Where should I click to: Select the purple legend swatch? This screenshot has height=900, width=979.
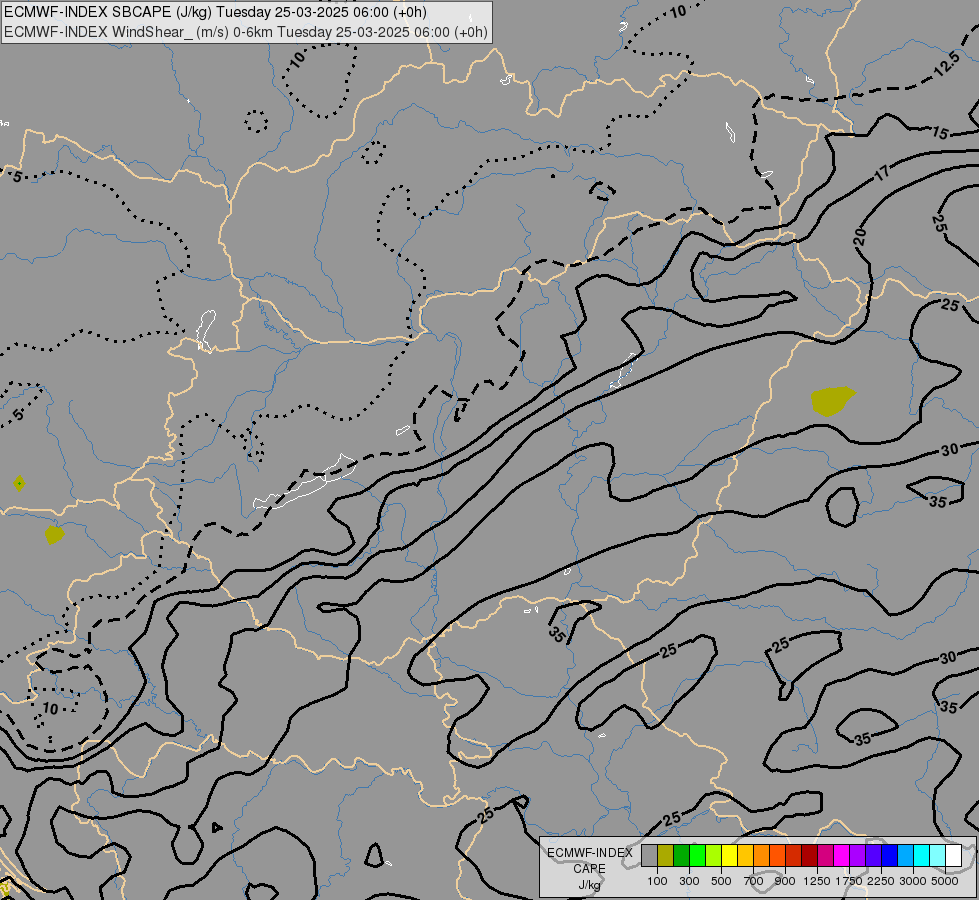(x=858, y=856)
